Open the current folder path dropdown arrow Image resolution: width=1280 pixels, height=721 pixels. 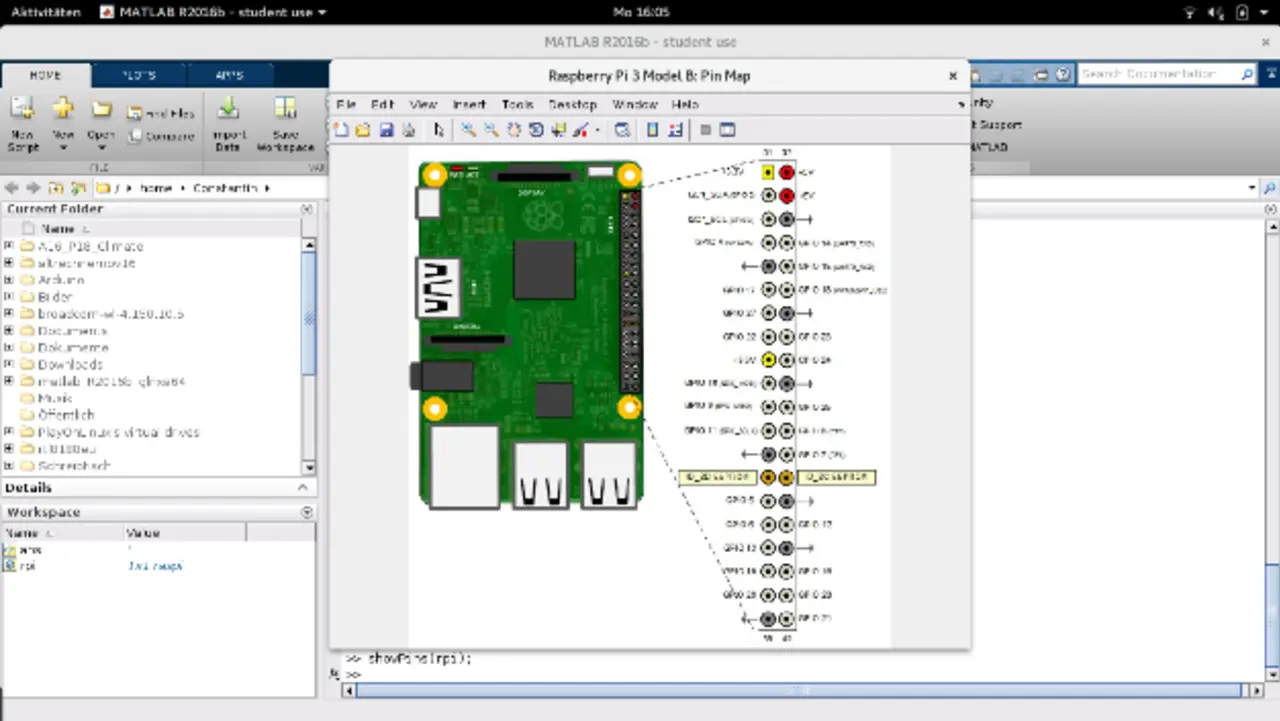click(x=1252, y=188)
